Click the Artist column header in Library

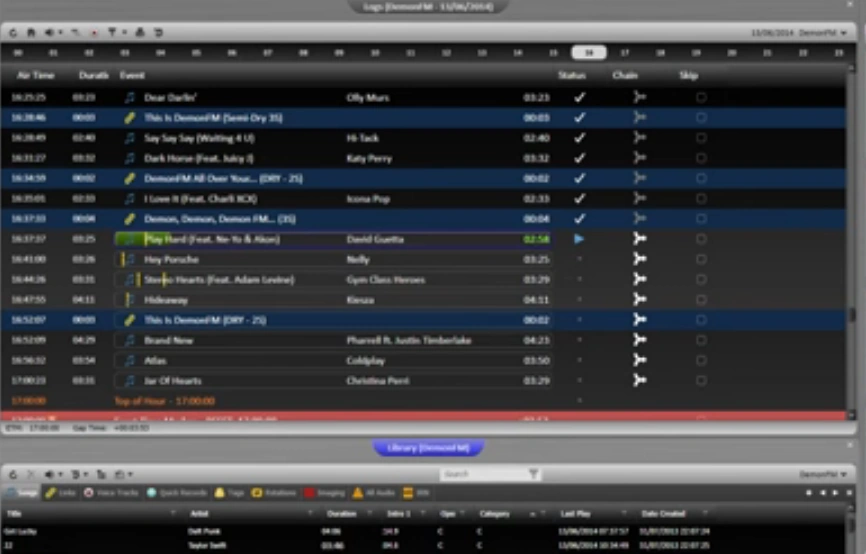coord(199,514)
